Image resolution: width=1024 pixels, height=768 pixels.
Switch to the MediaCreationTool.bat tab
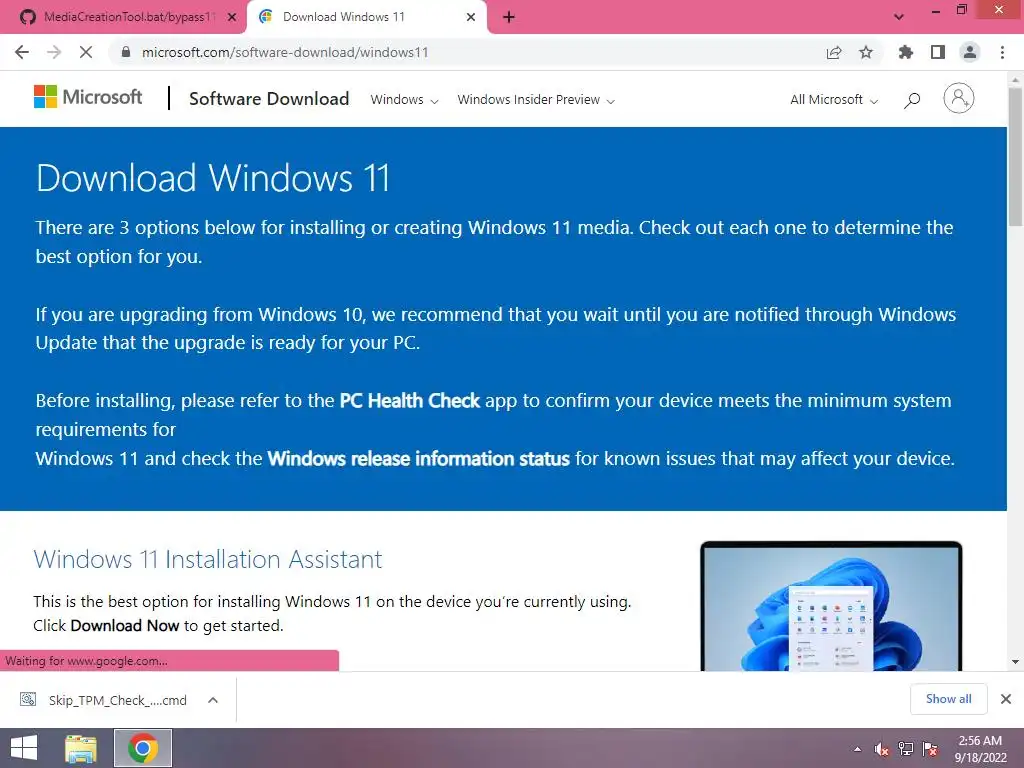coord(123,17)
